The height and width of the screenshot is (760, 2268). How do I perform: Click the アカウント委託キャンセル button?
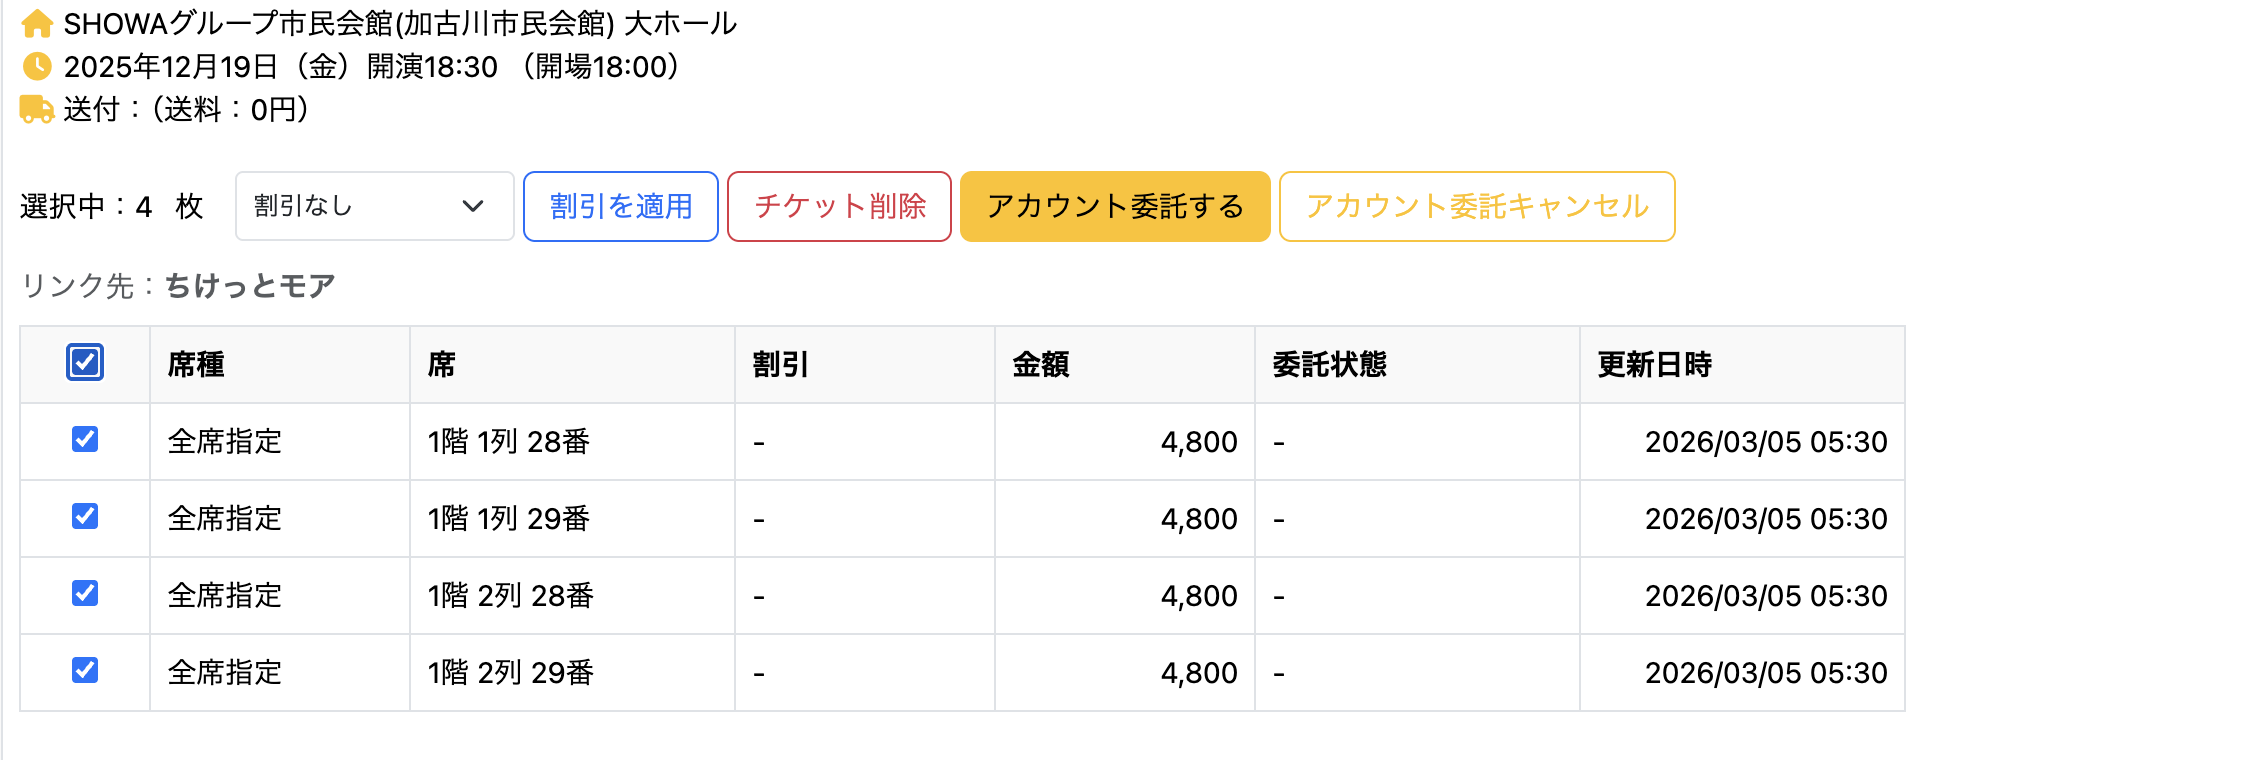1475,206
